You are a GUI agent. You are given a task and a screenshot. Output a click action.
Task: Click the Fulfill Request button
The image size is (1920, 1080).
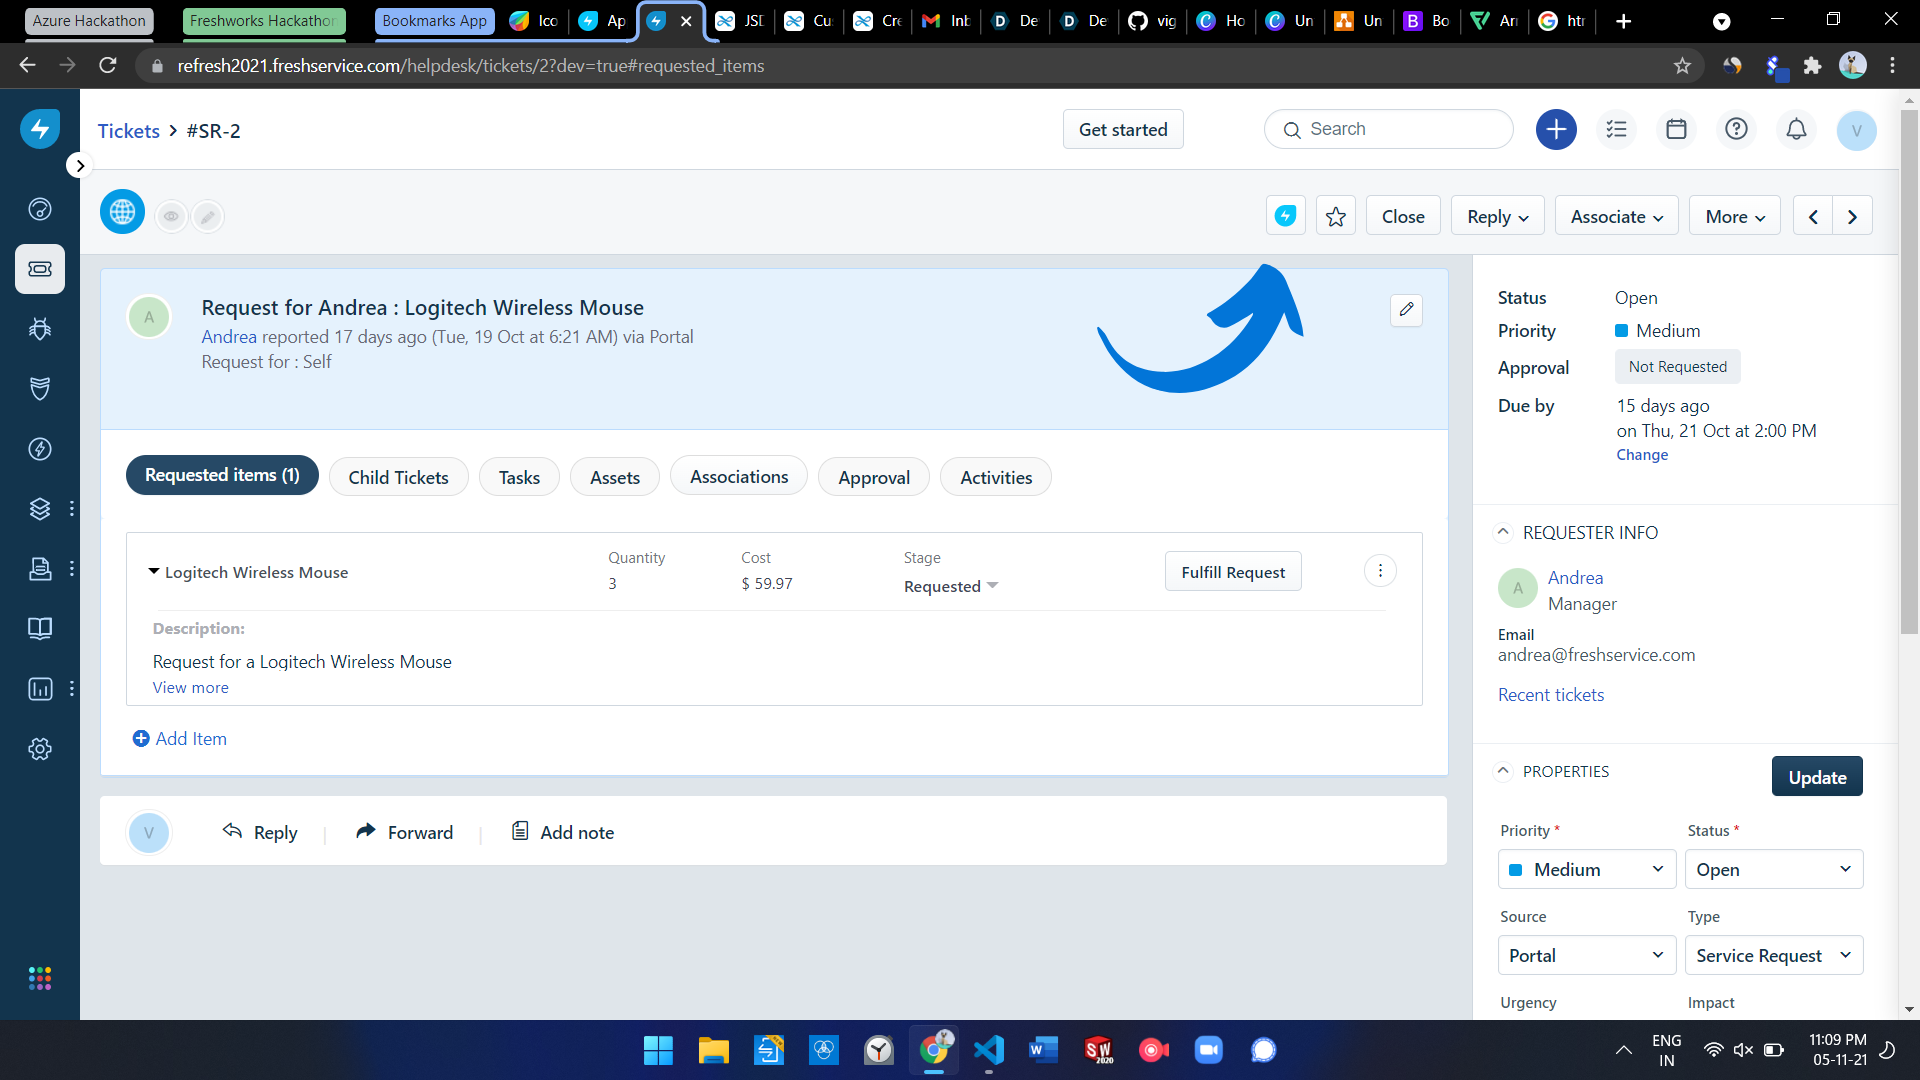click(x=1233, y=572)
